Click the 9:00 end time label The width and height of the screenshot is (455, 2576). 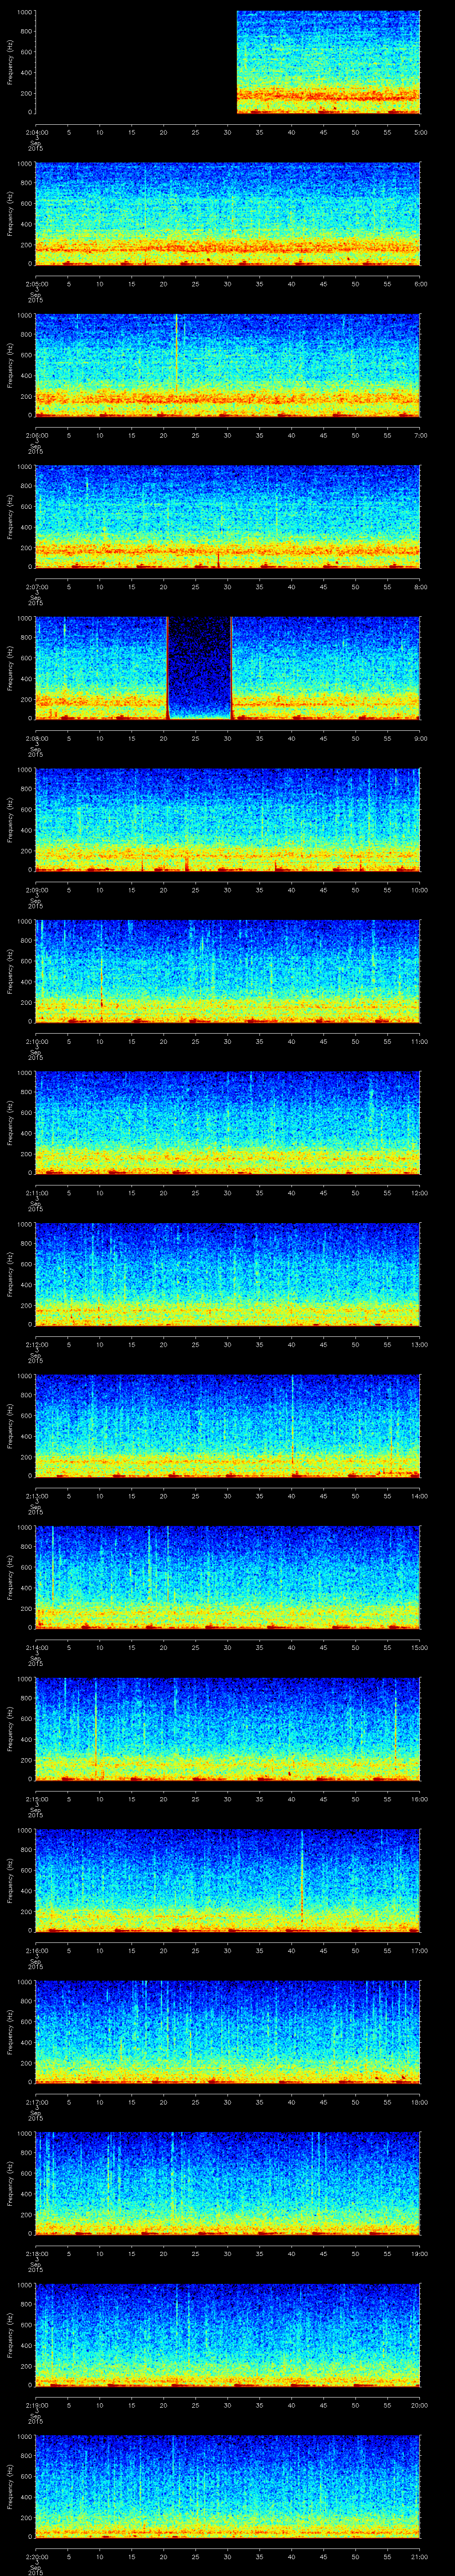pyautogui.click(x=421, y=738)
